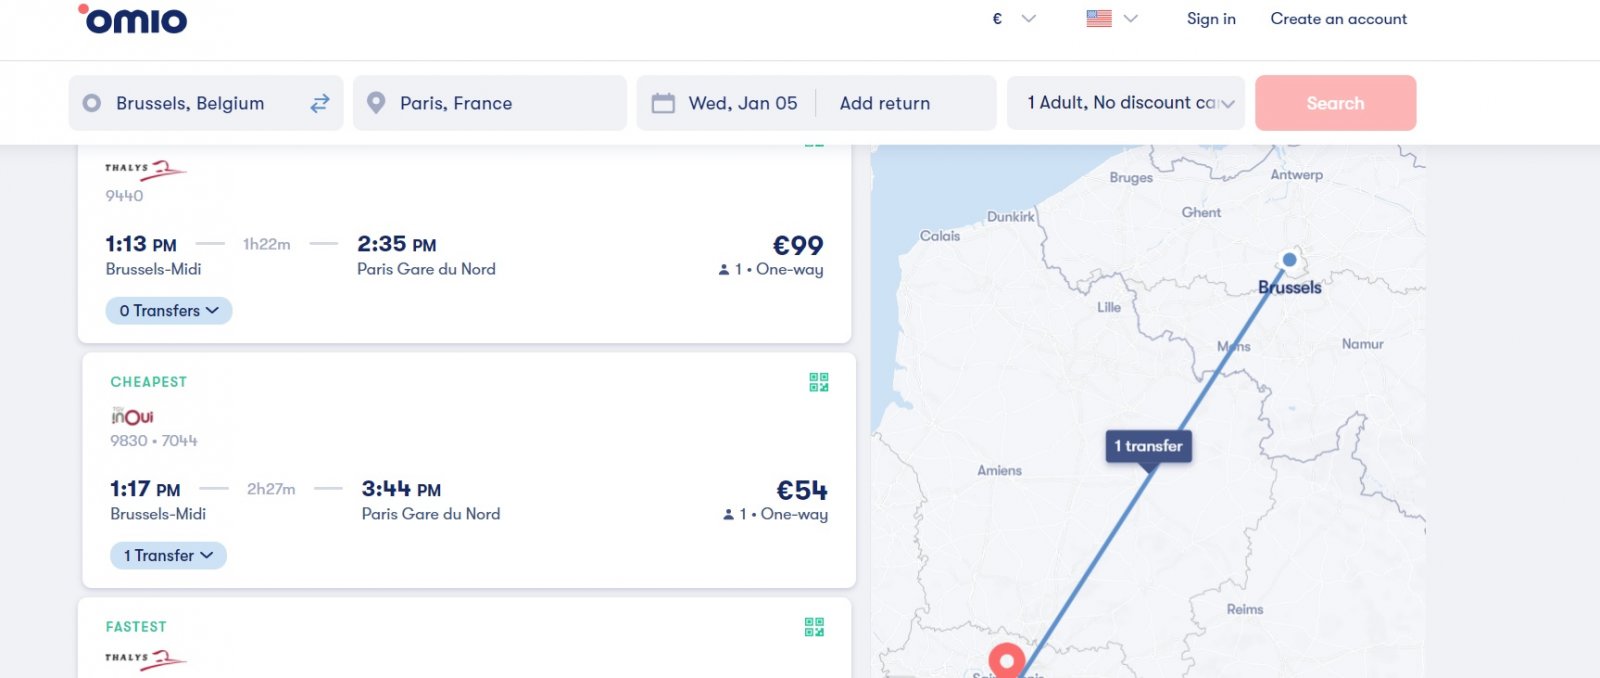Swap origin and destination arrows icon
The width and height of the screenshot is (1600, 678).
tap(320, 103)
